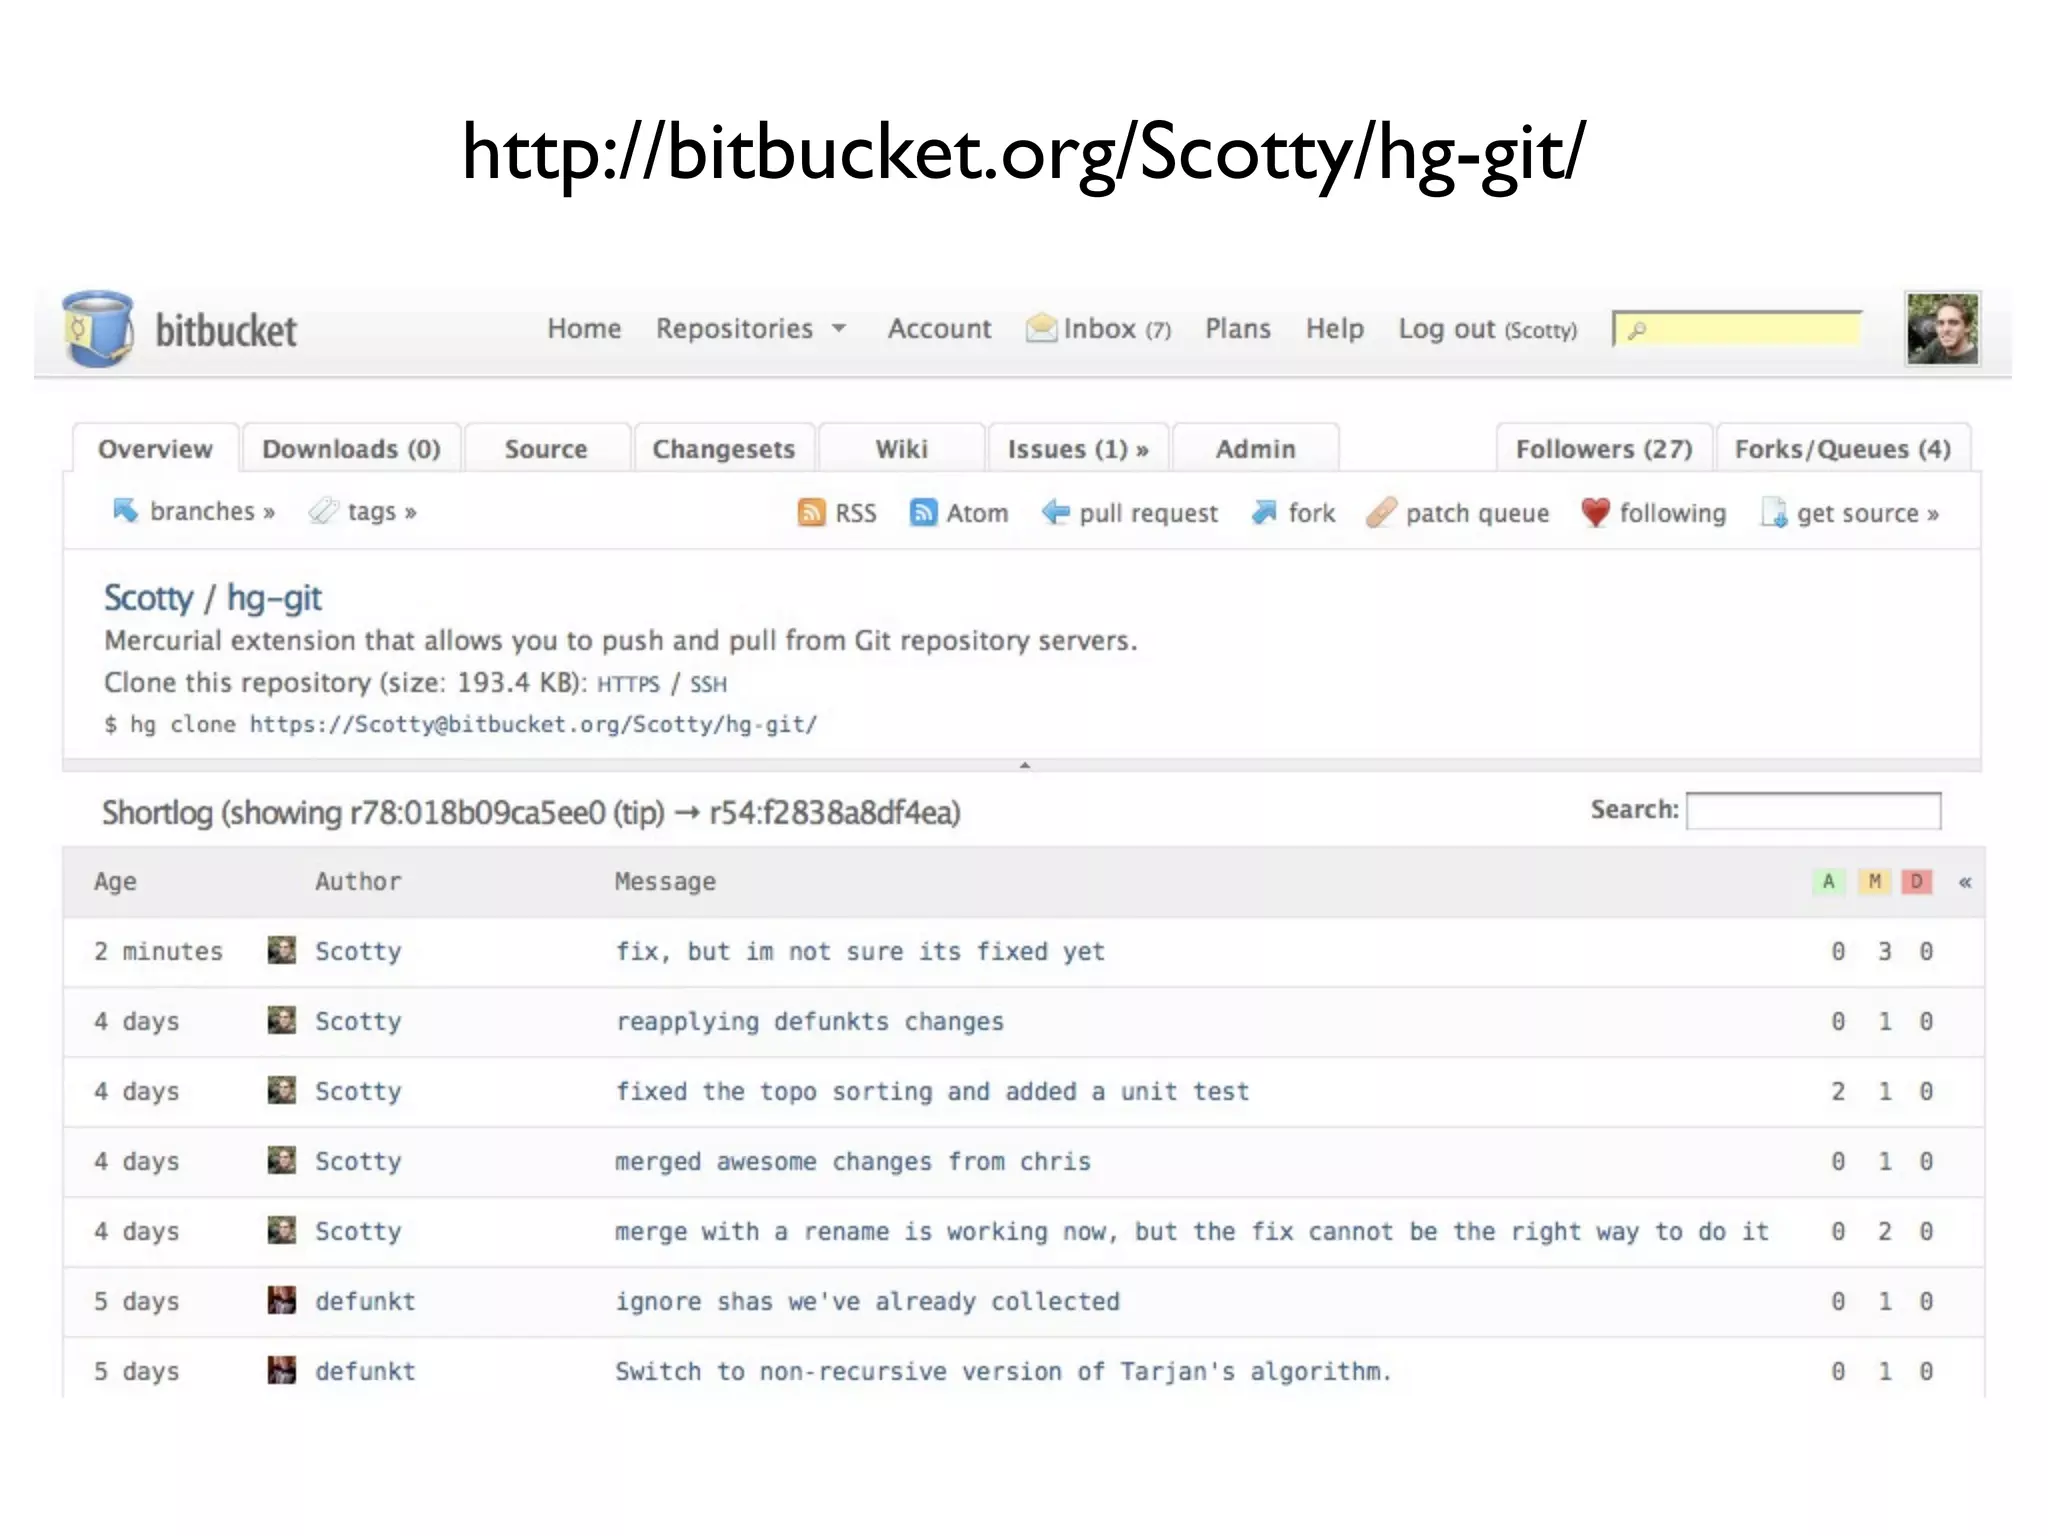Open commit 'fix, but im not sure its fixed yet'

860,951
